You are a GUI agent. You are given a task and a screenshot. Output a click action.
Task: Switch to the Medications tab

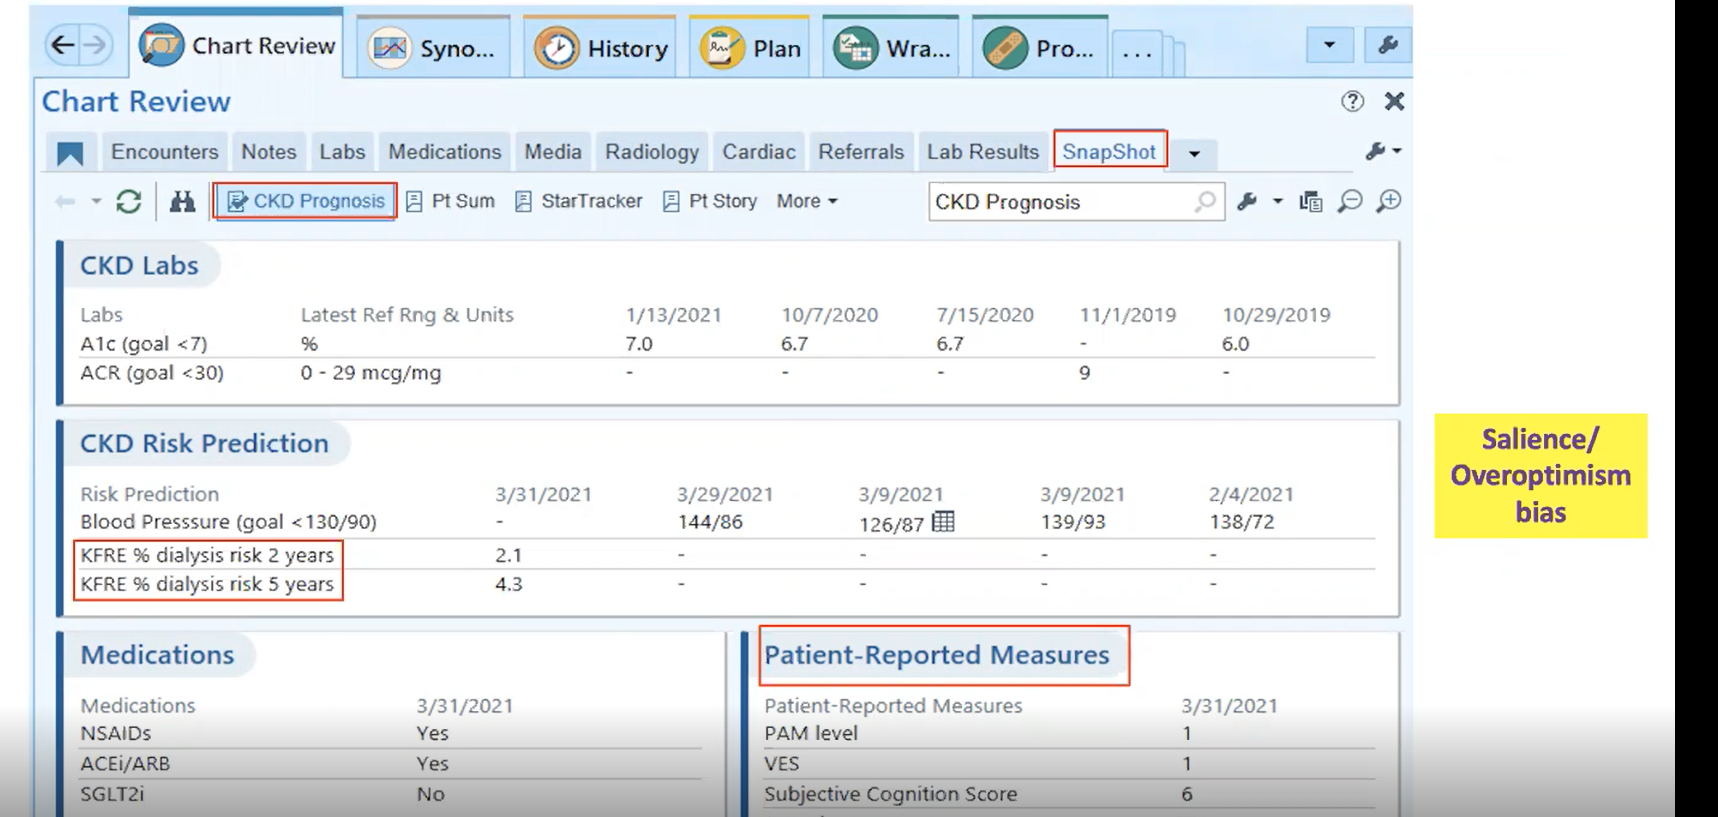pos(444,152)
